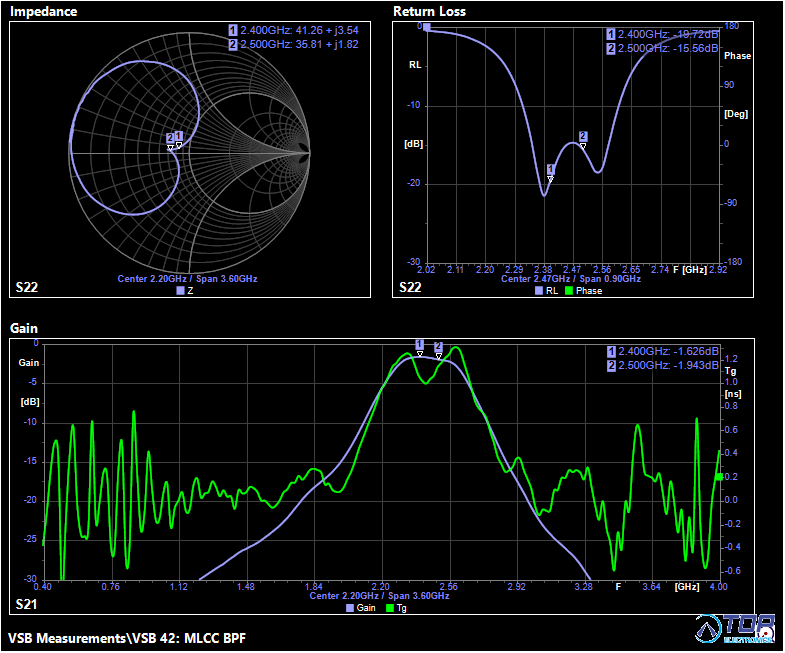
Task: Open the S22 label in Impedance panel
Action: (27, 288)
